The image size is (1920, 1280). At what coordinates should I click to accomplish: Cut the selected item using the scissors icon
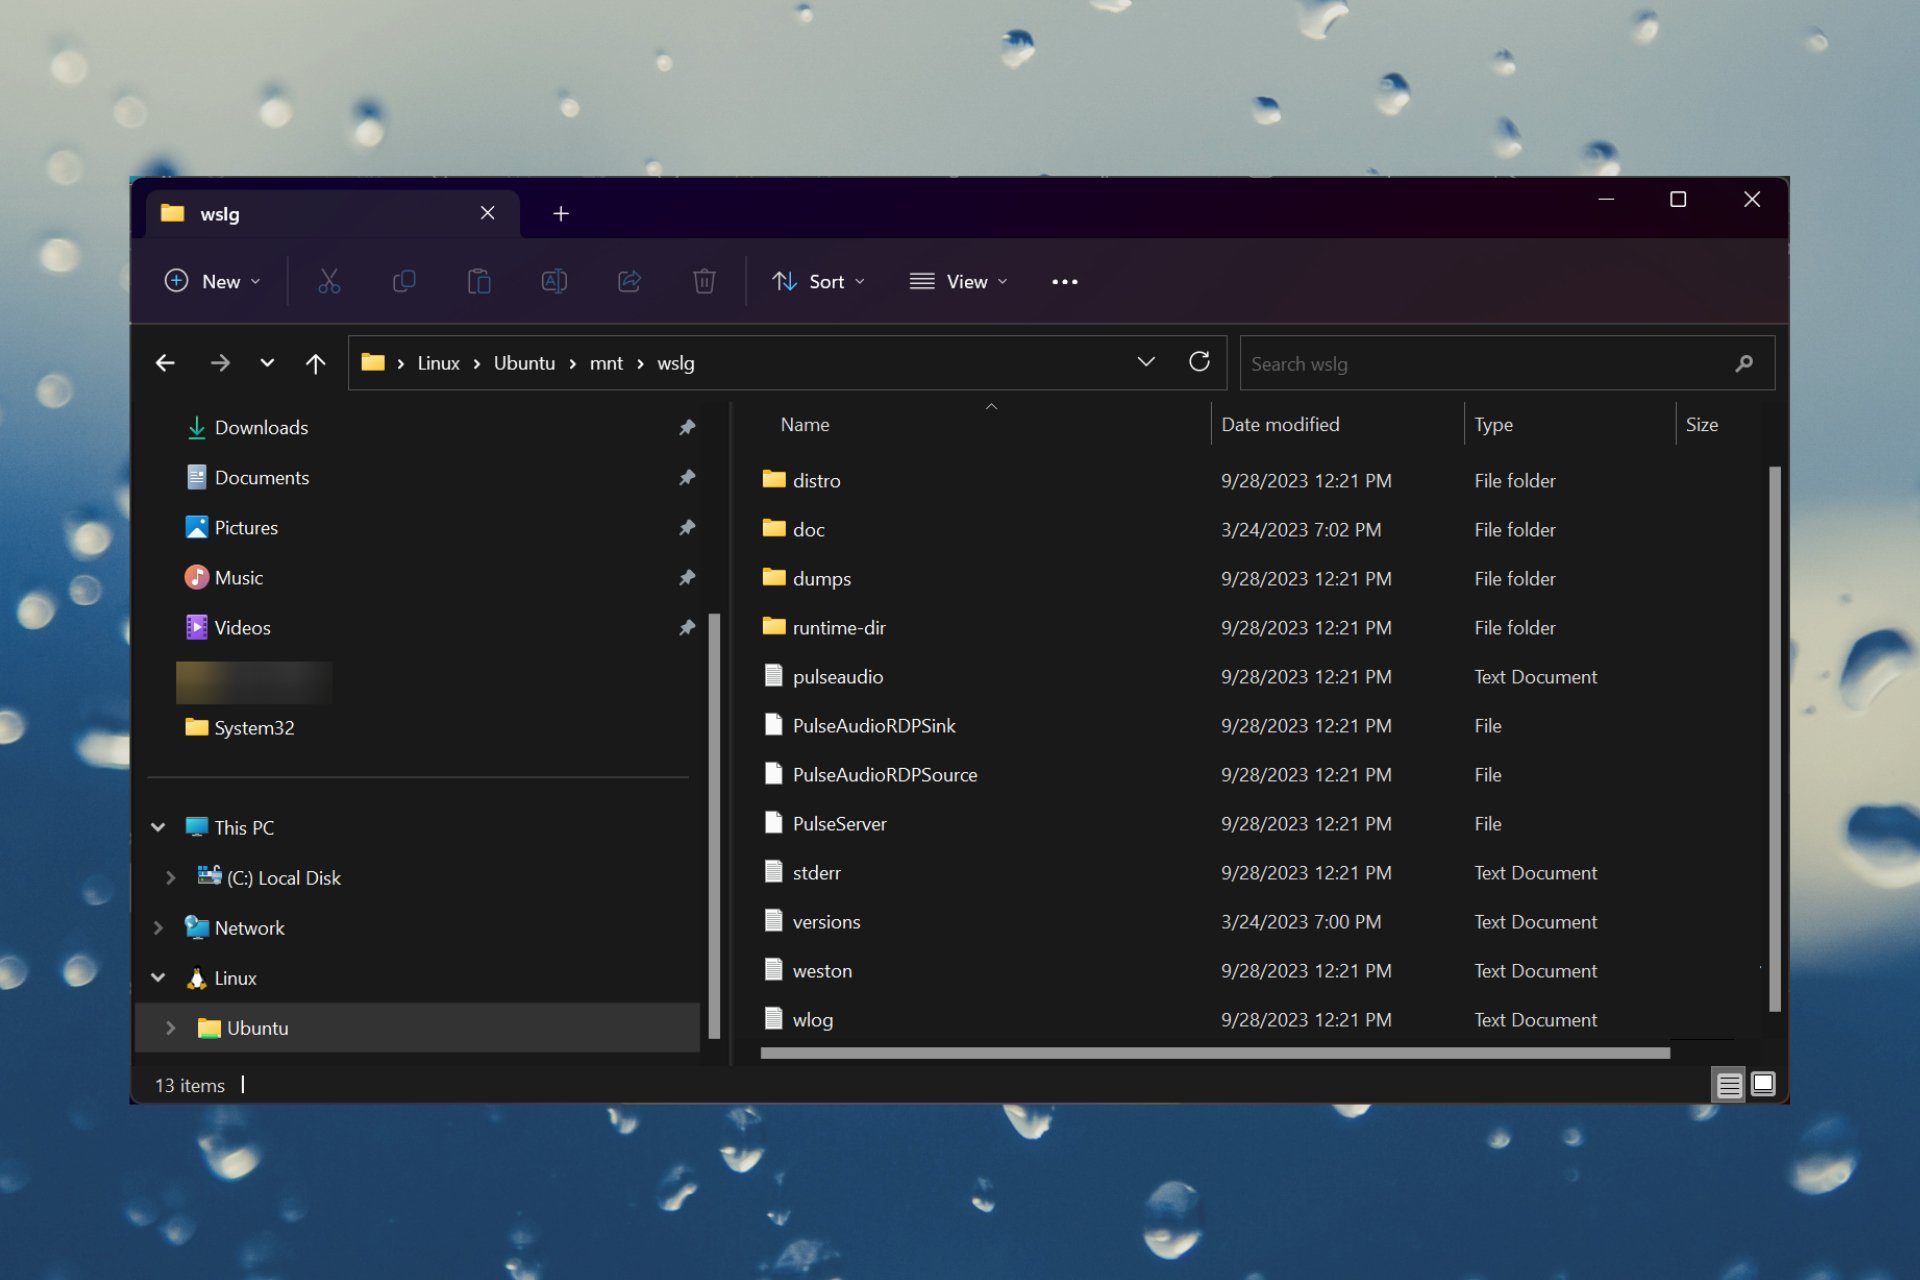tap(328, 281)
